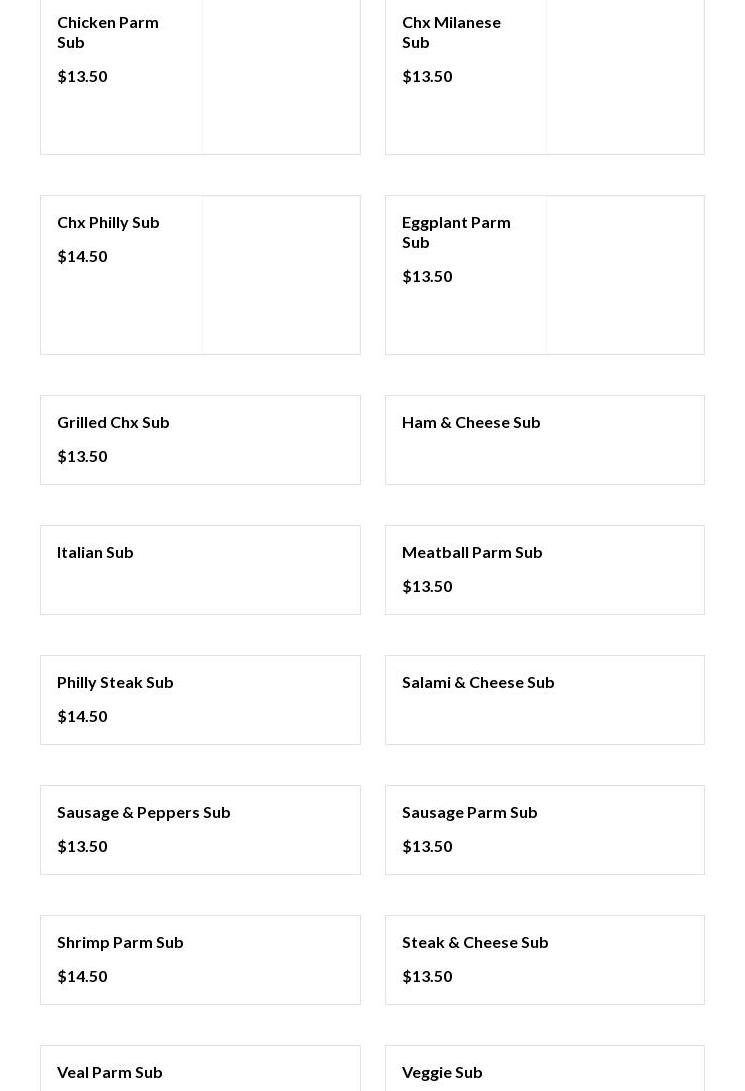Select the Veal Parm Sub item
745x1091 pixels.
point(110,1072)
